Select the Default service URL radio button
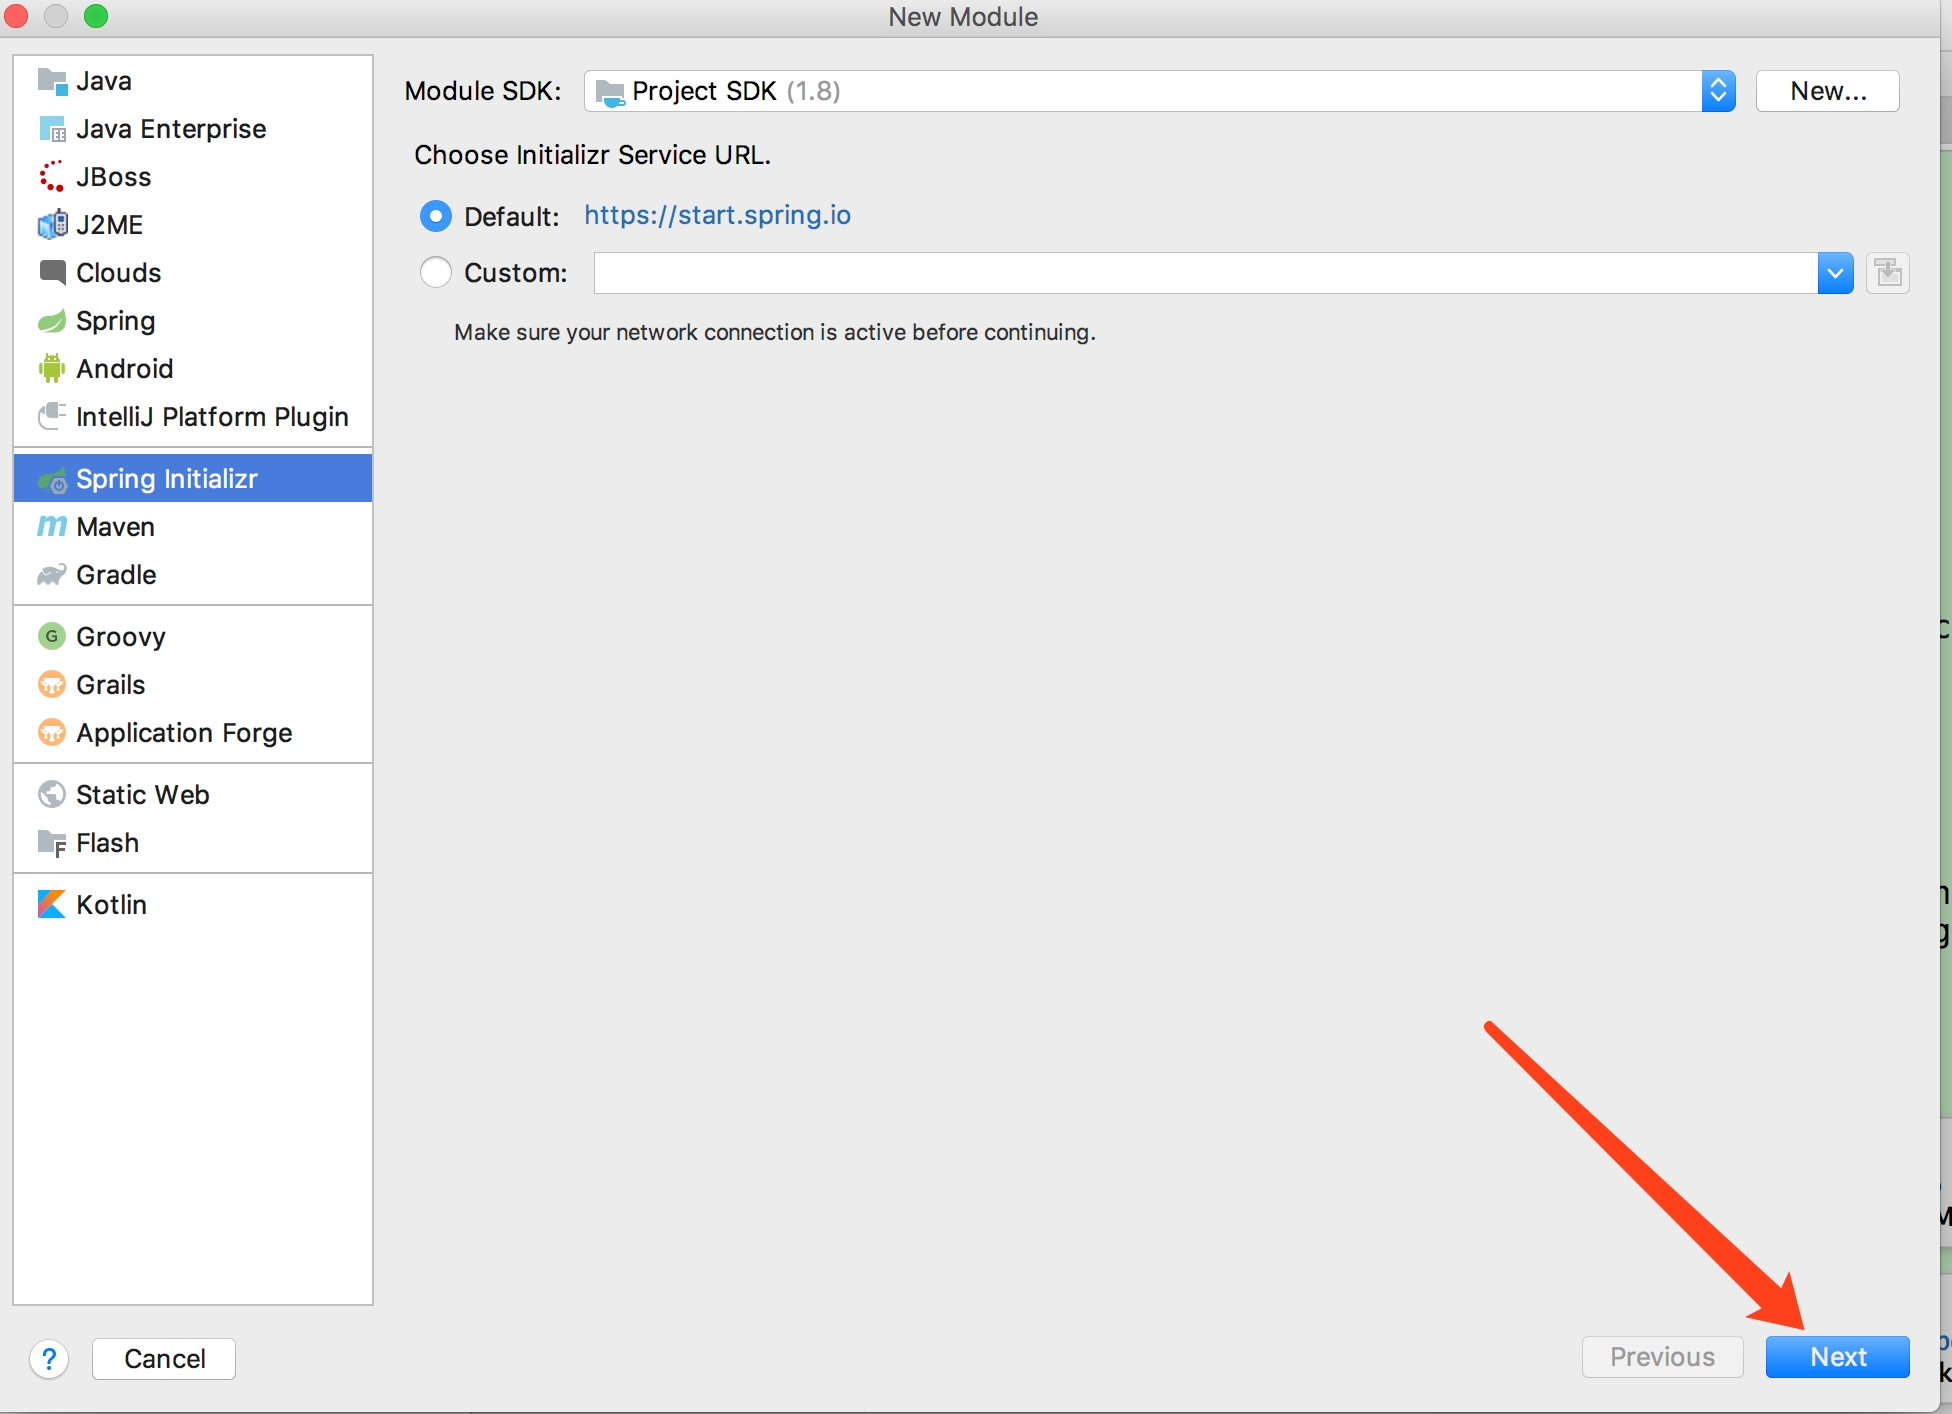Viewport: 1952px width, 1414px height. [x=436, y=216]
